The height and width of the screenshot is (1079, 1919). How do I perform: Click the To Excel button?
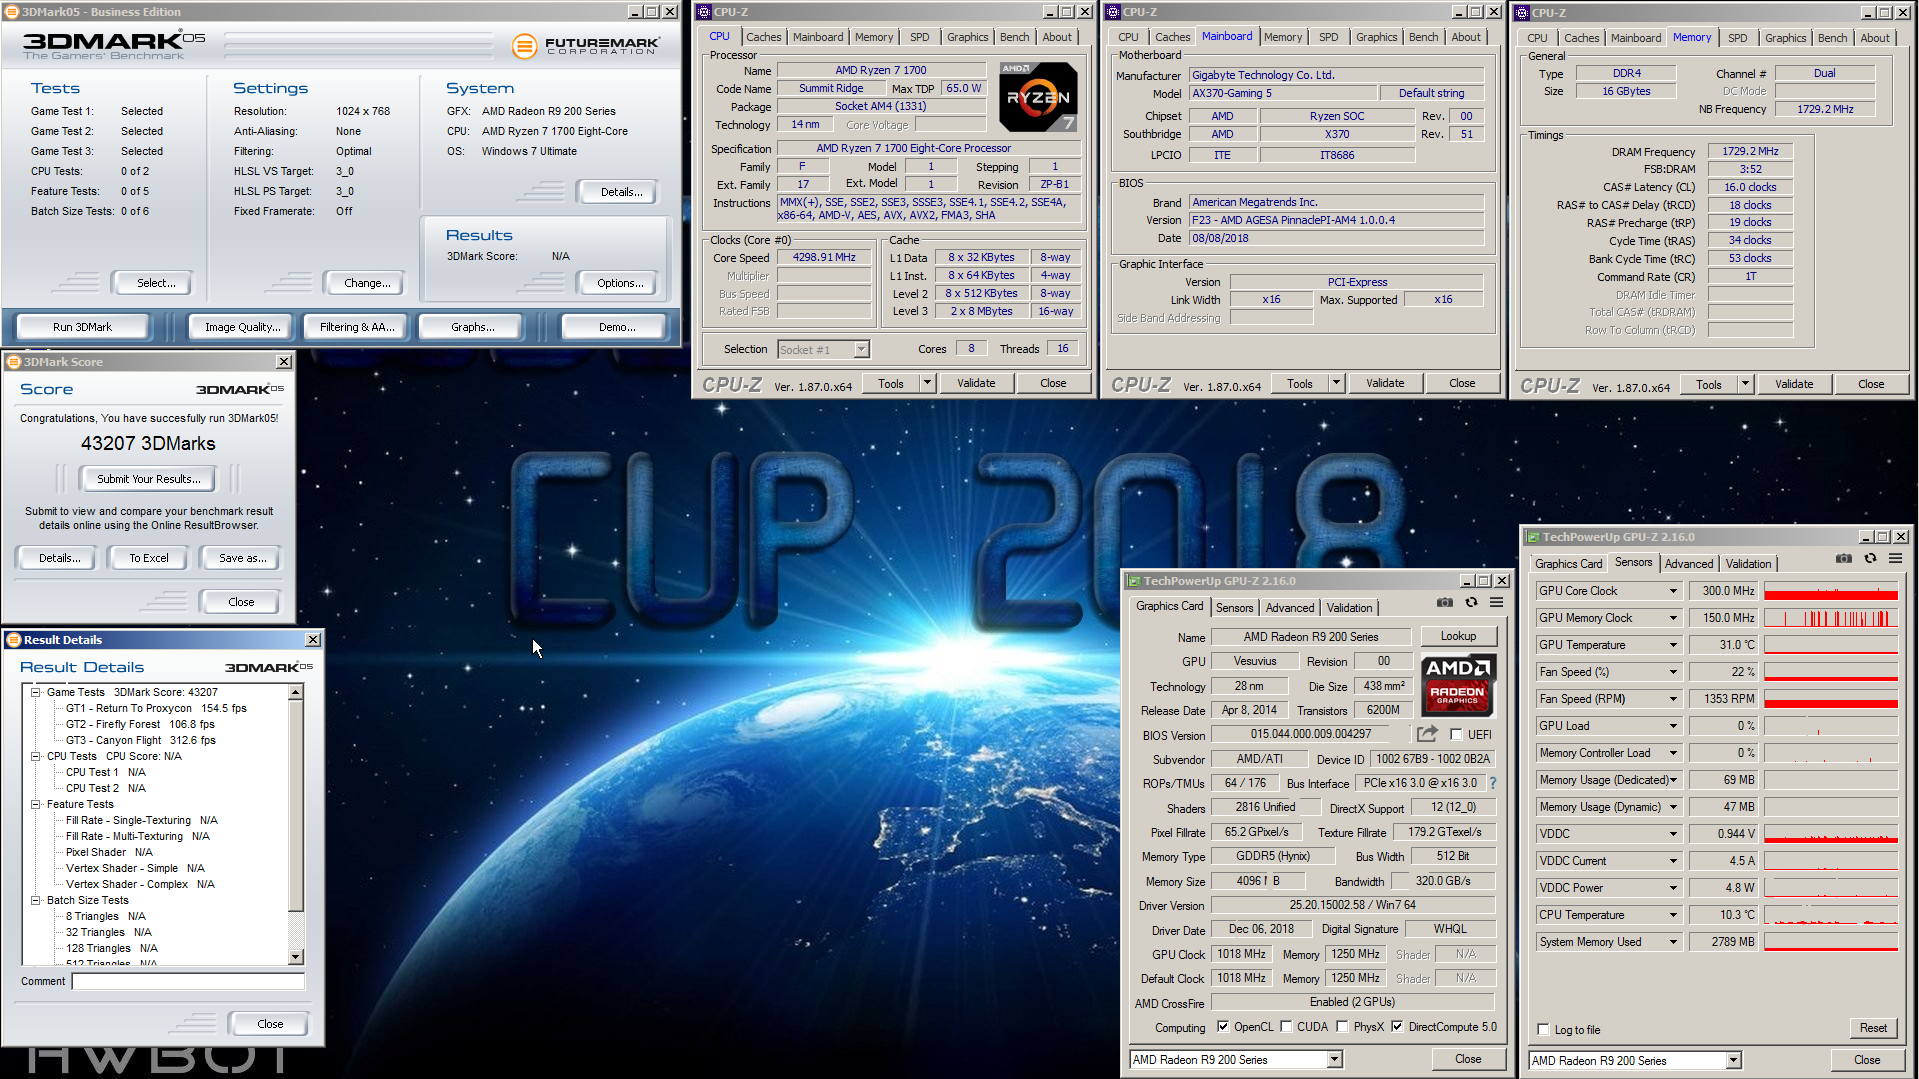148,558
